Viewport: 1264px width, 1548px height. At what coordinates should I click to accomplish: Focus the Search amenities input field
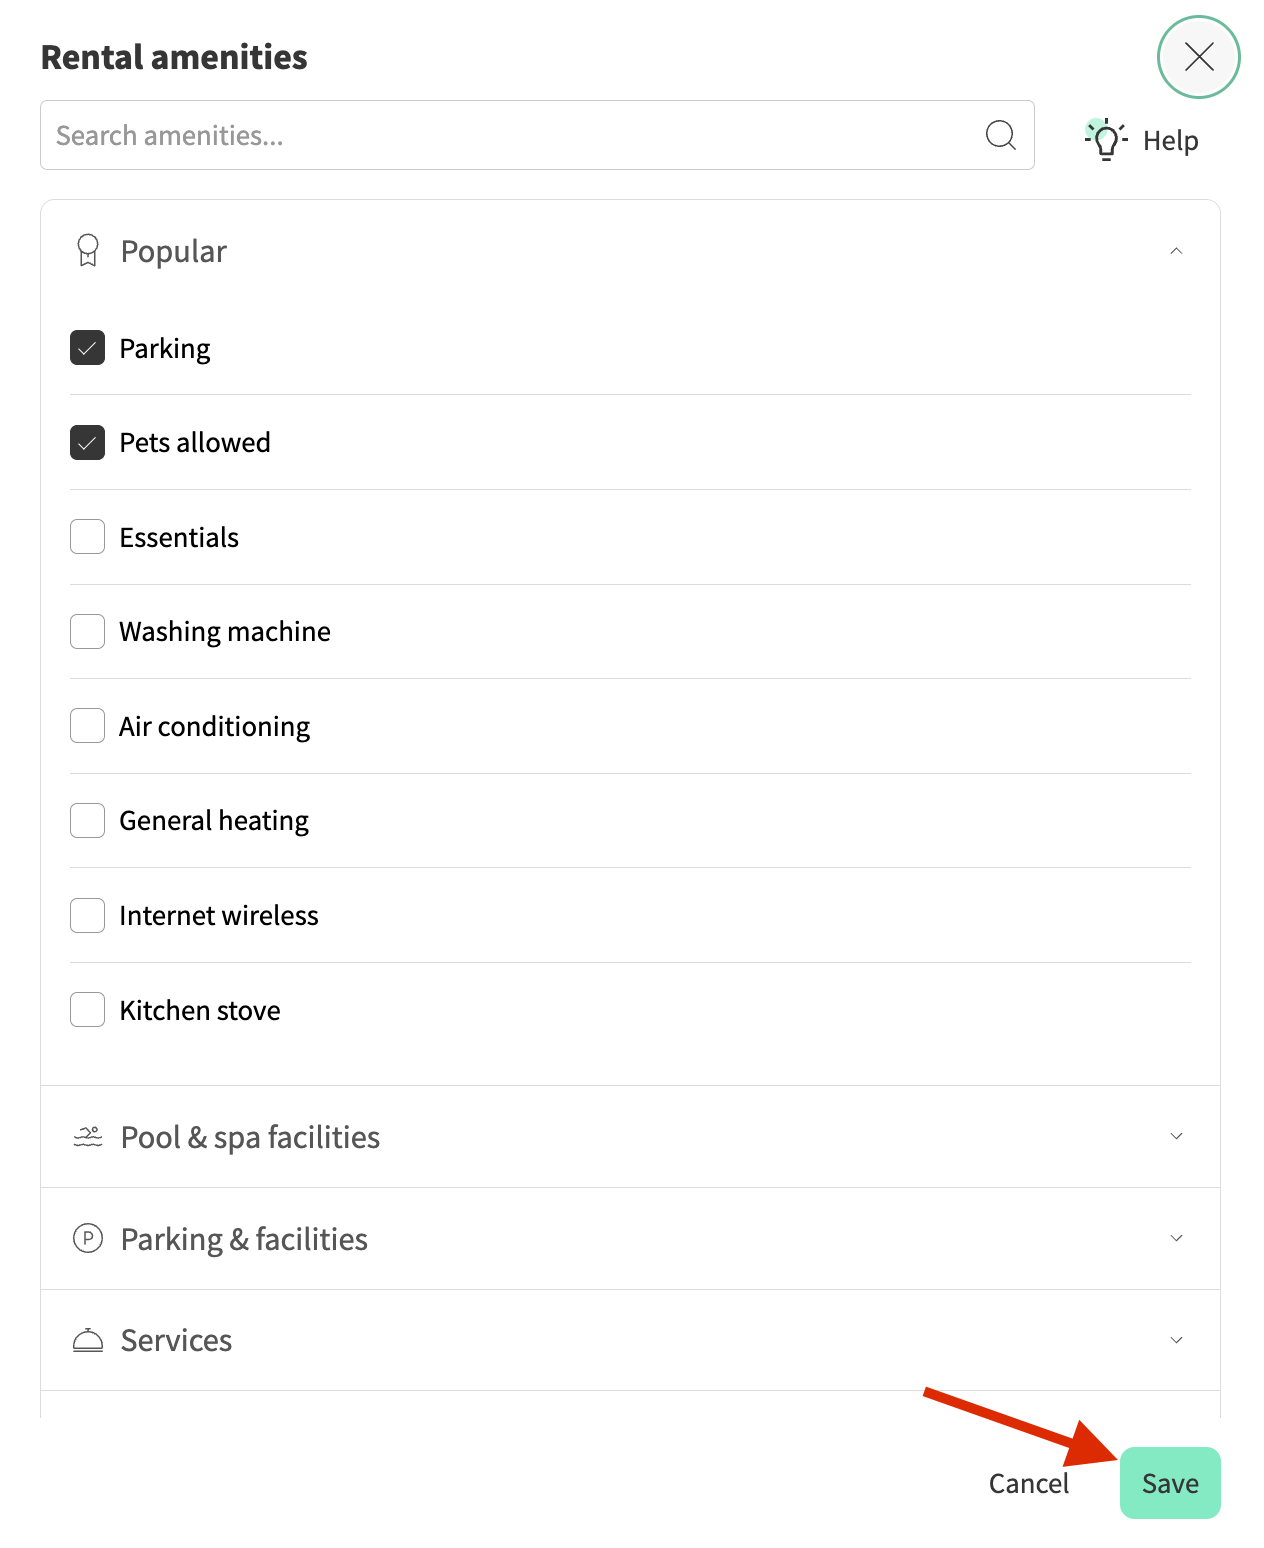[537, 135]
